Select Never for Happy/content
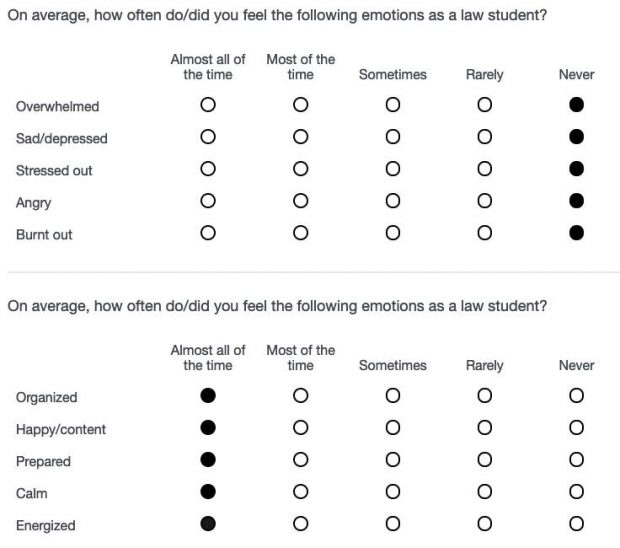This screenshot has width=620, height=548. tap(577, 427)
